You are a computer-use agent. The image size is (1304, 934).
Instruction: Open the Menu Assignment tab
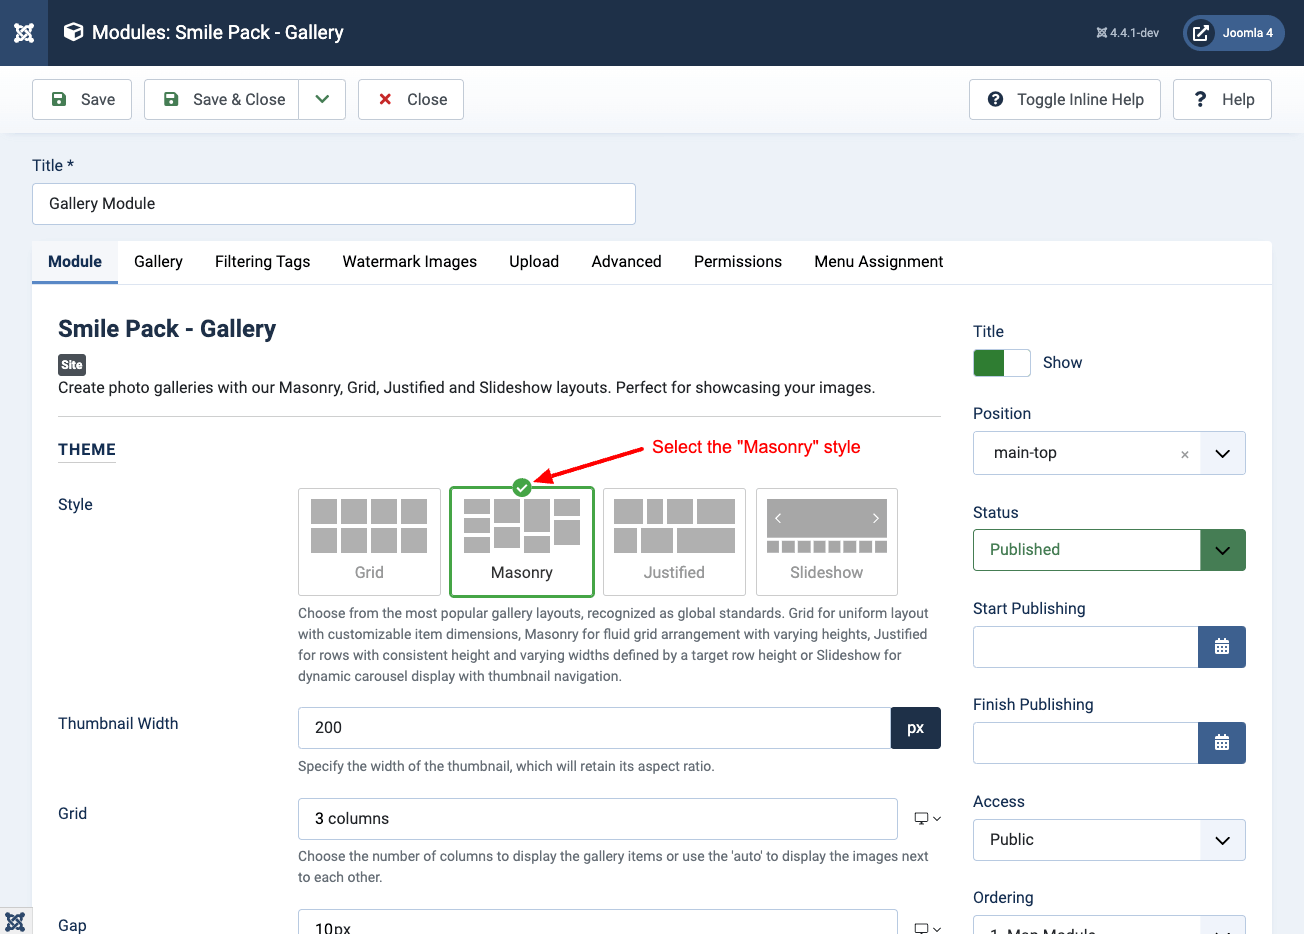click(x=879, y=262)
